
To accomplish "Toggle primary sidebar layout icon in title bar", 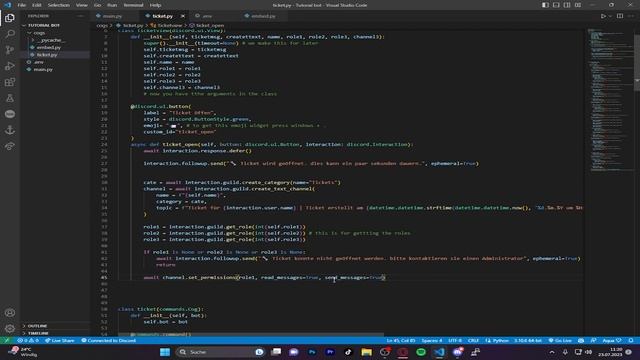I will [x=545, y=5].
